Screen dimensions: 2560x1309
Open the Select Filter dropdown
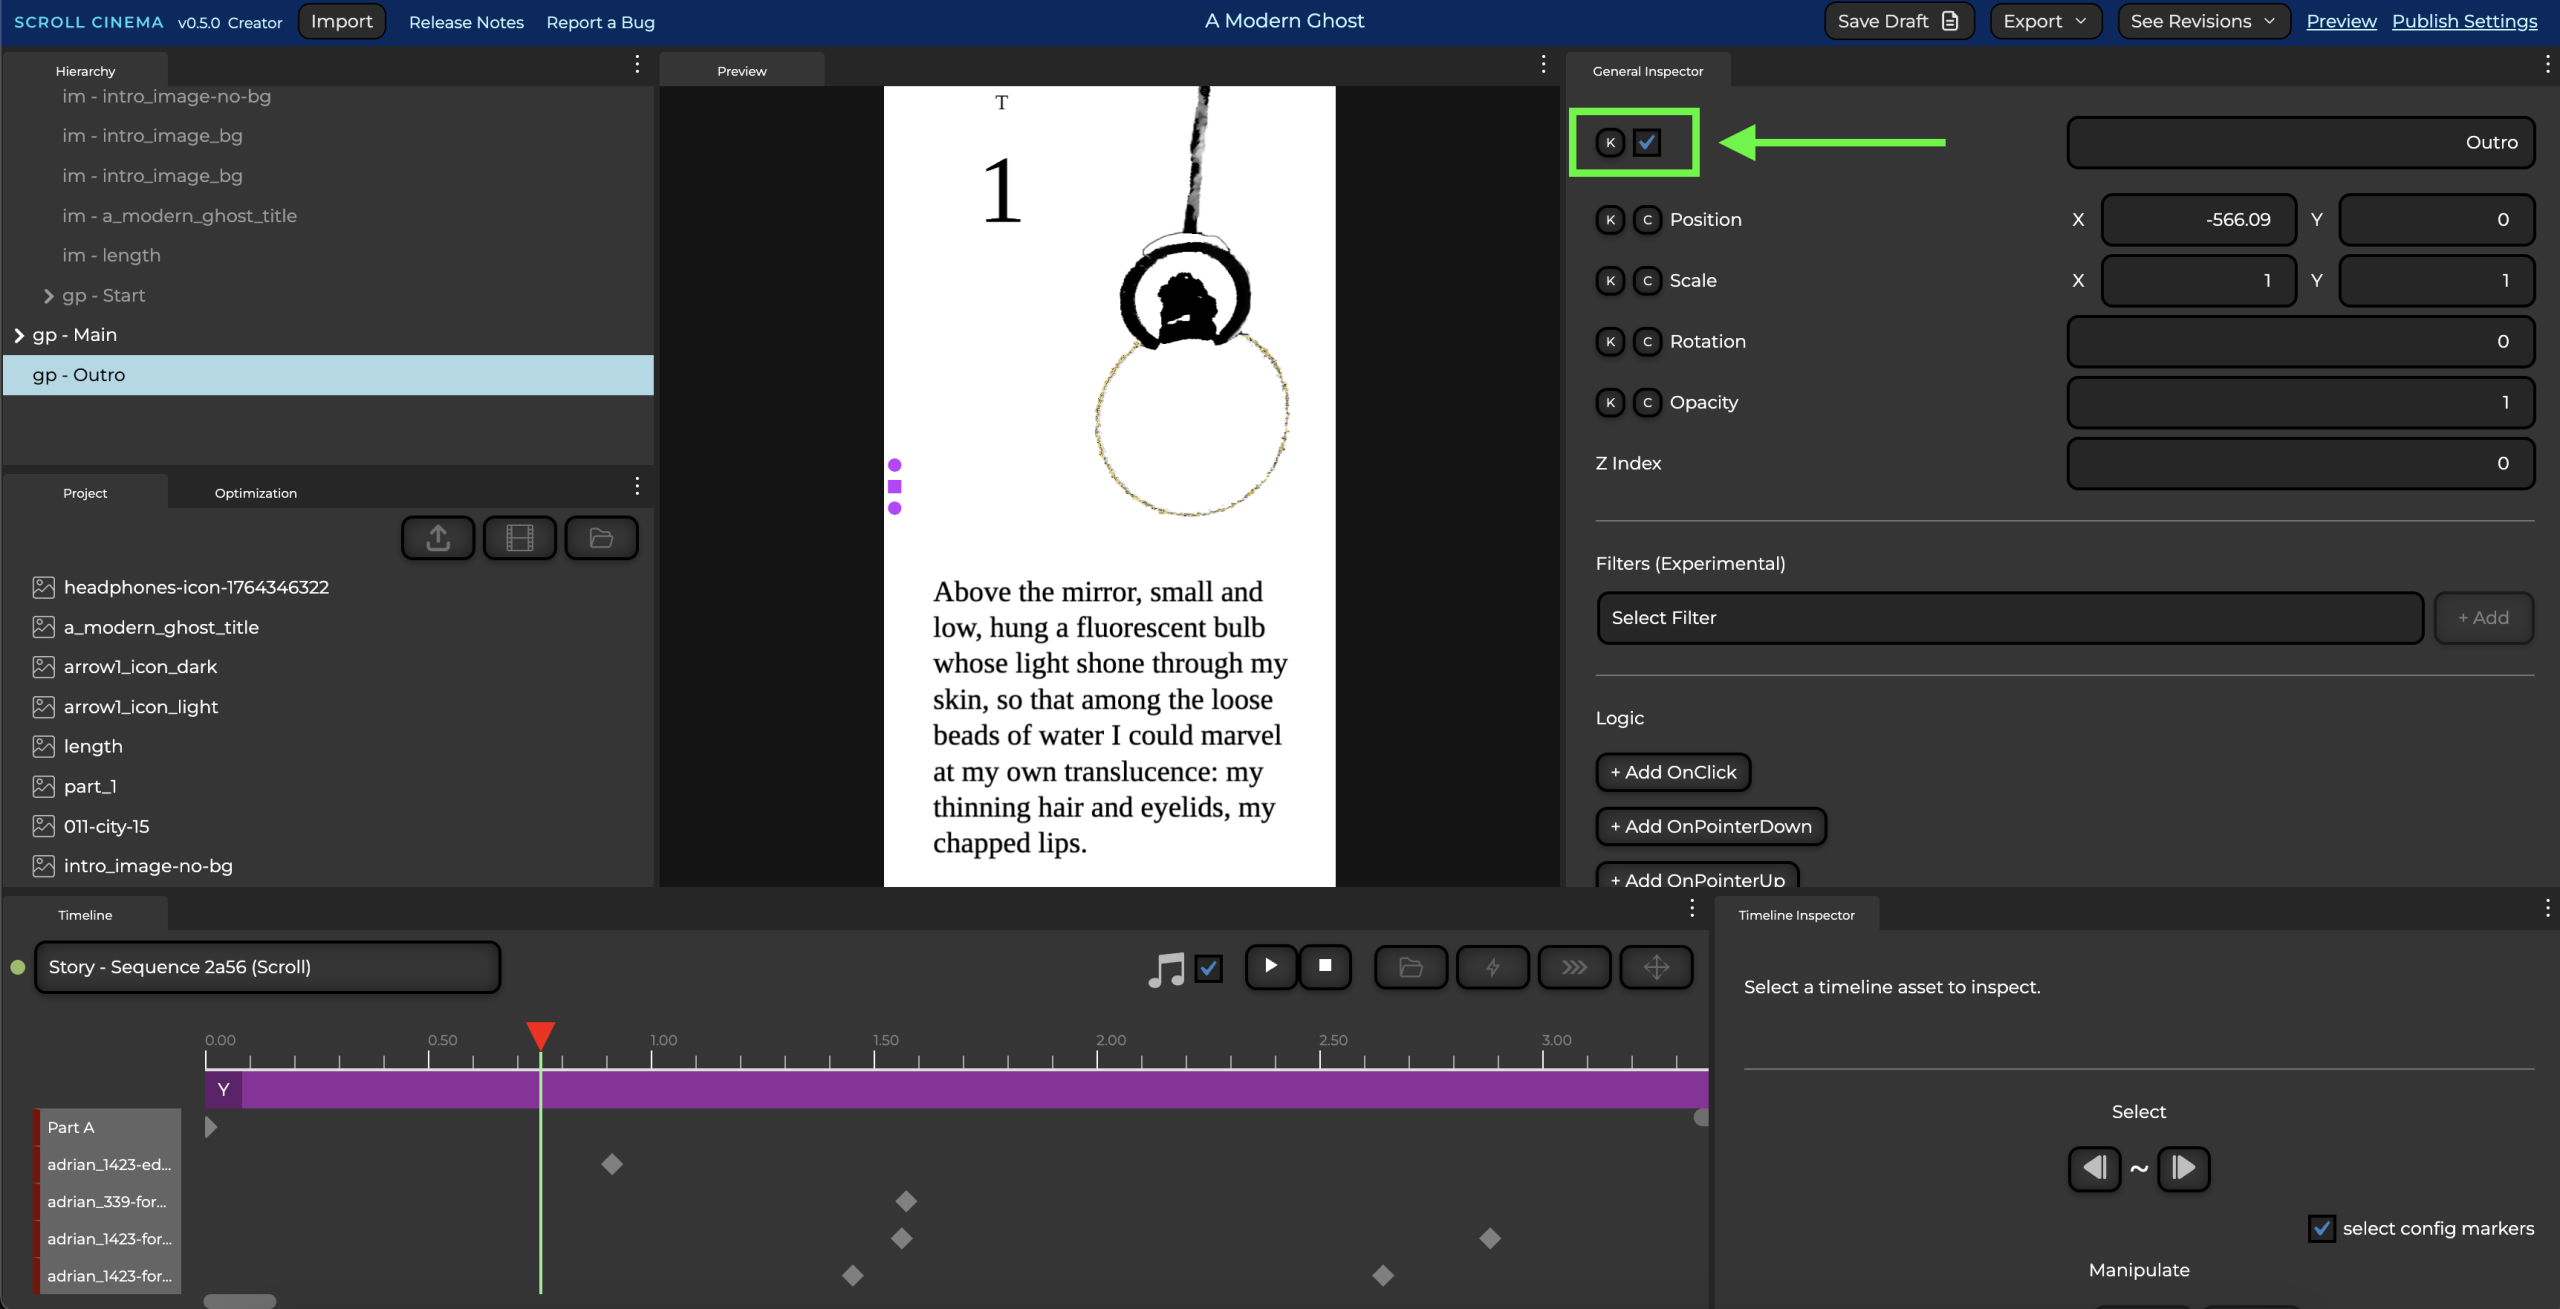2009,618
